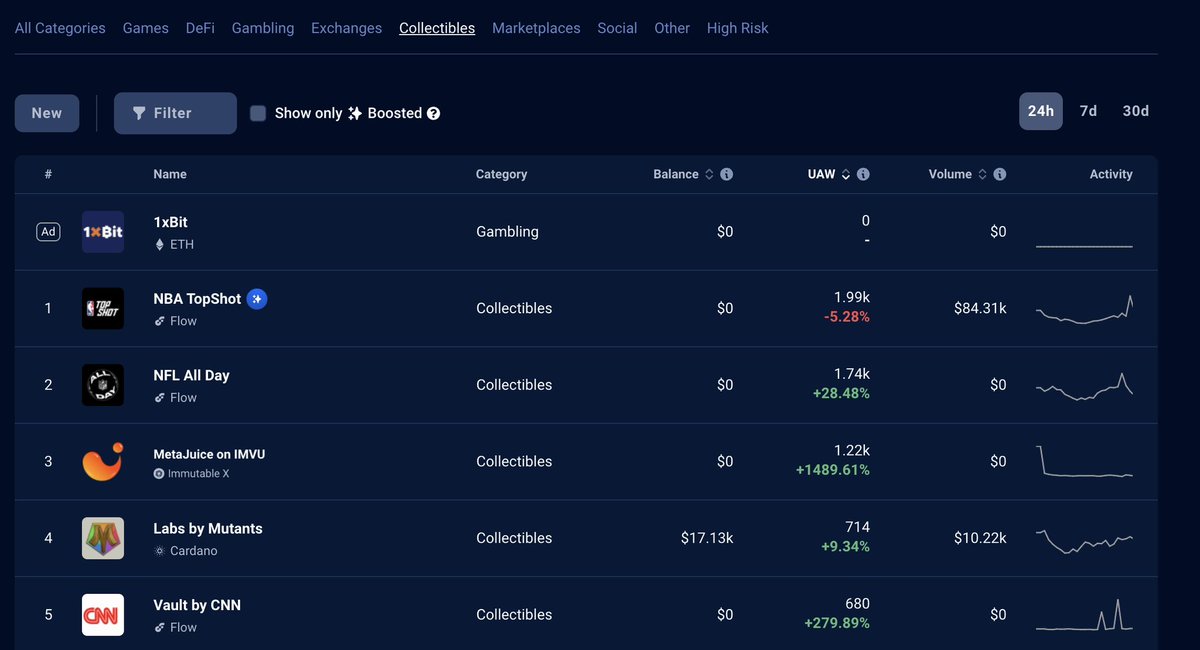Click the NFL All Day activity sparkline chart
The width and height of the screenshot is (1200, 650).
pos(1085,386)
